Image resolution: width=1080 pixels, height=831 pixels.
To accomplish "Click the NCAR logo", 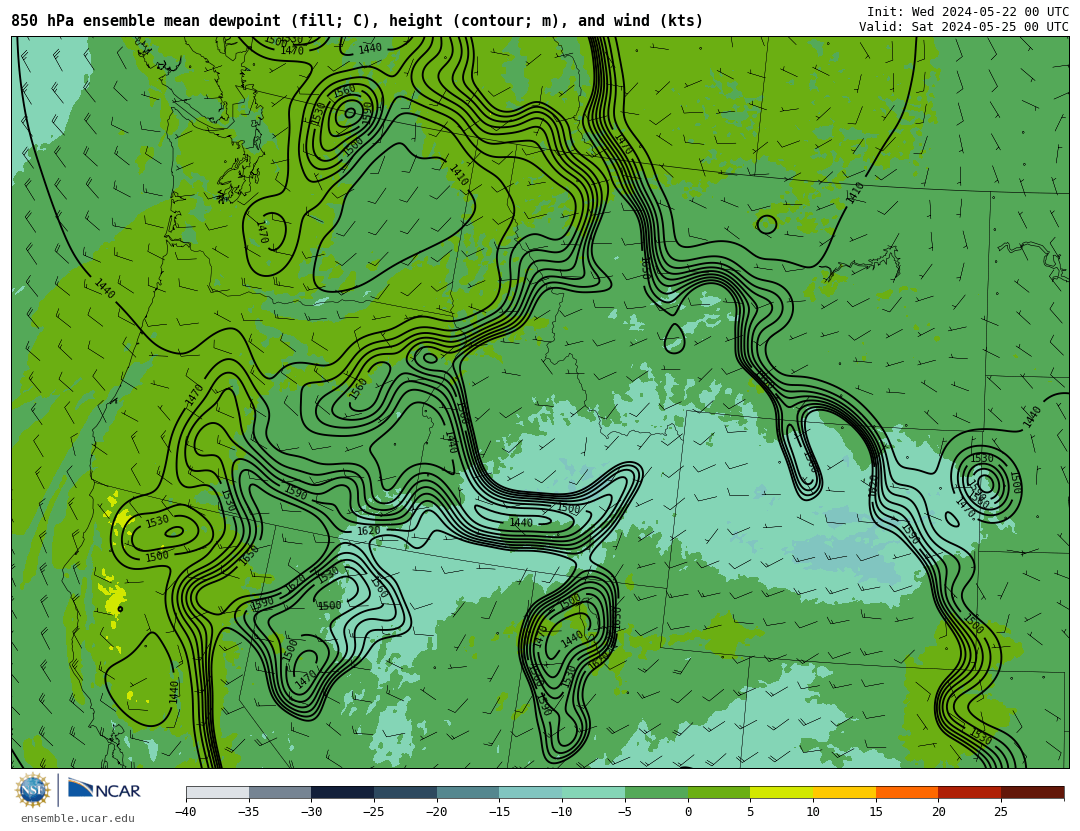I will [105, 789].
